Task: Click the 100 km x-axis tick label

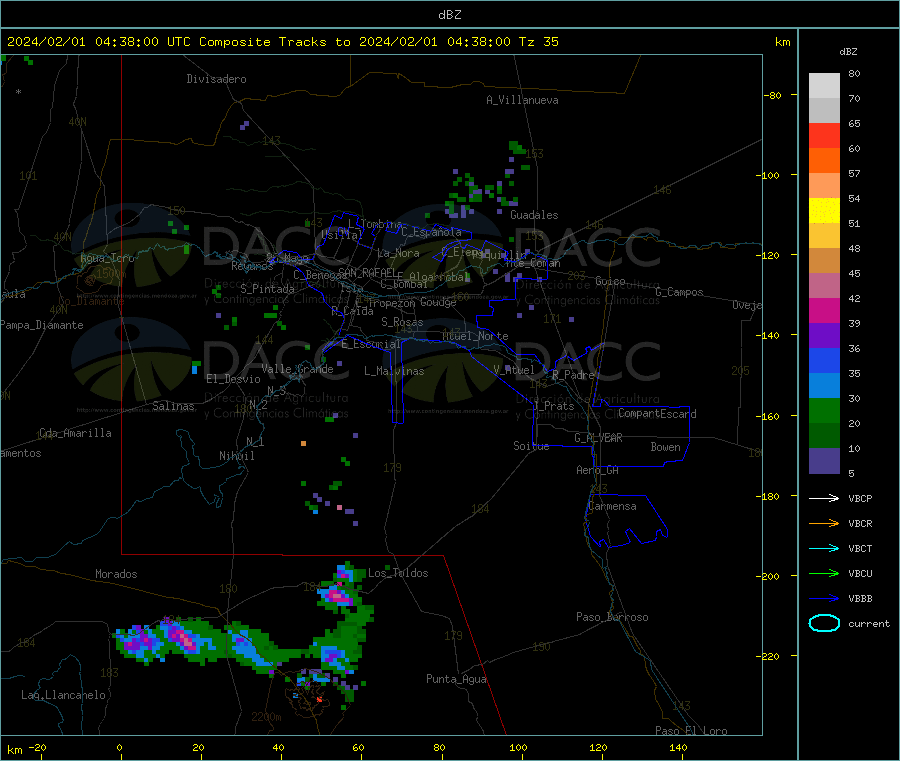Action: [x=518, y=747]
